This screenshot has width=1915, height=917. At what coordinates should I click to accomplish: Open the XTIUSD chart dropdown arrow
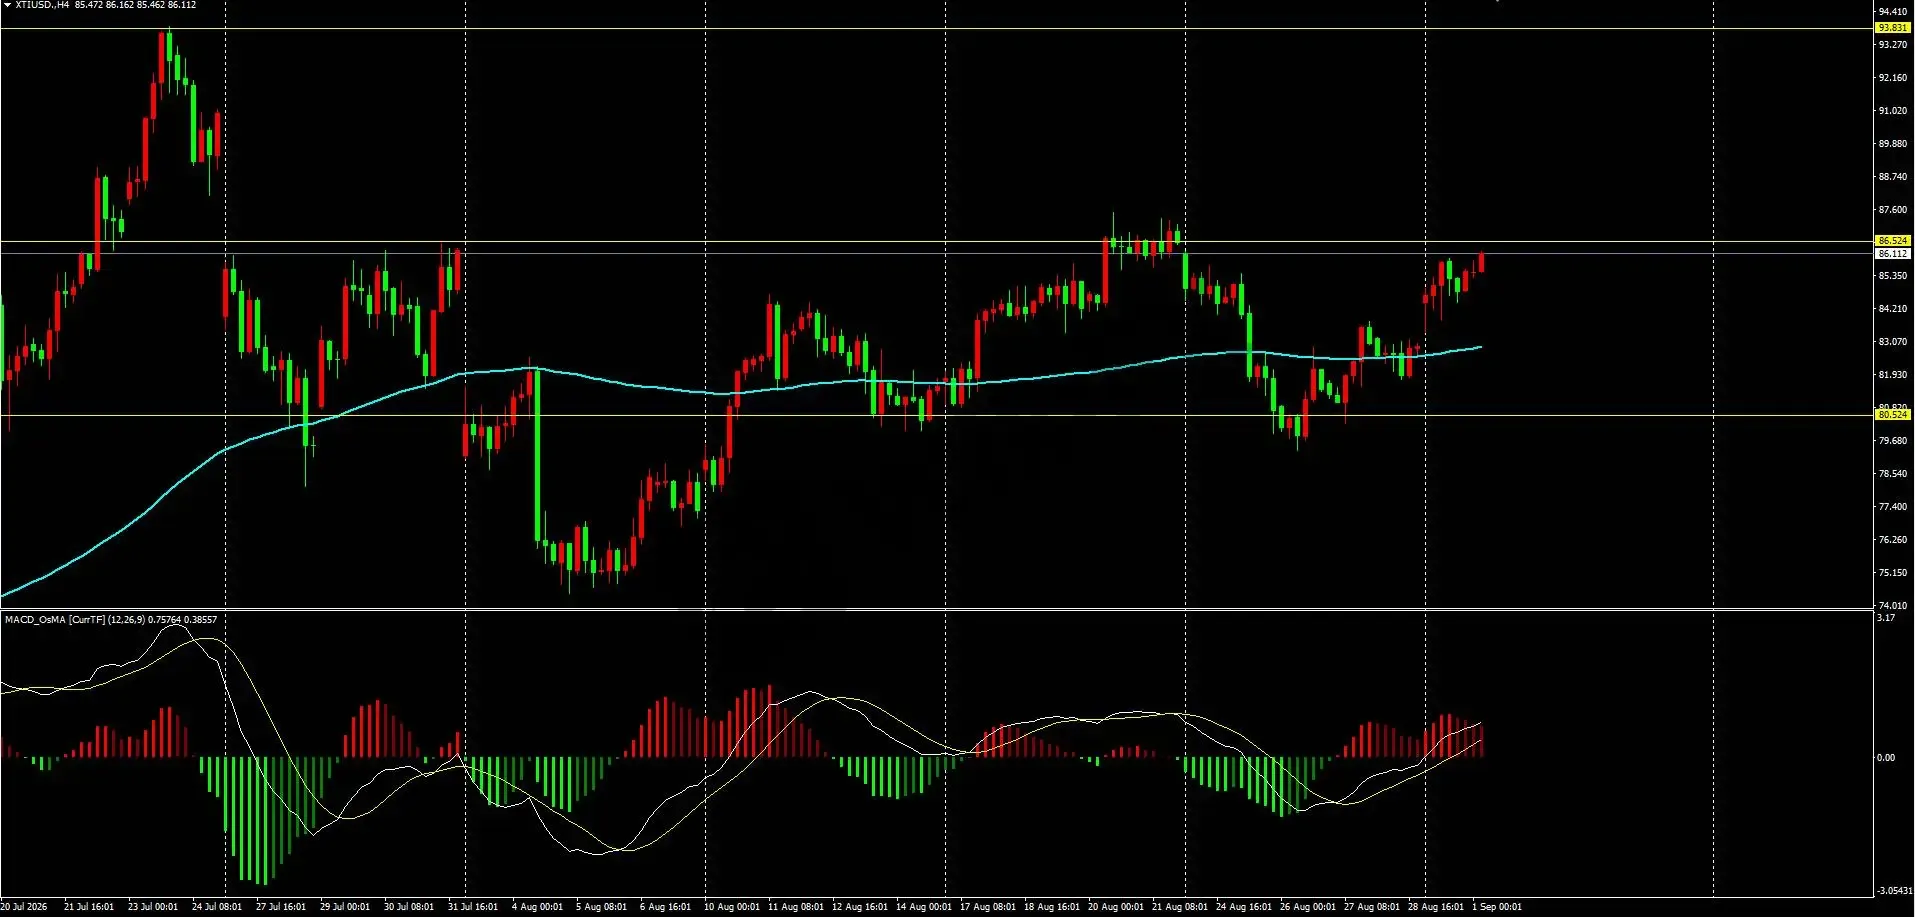click(7, 5)
